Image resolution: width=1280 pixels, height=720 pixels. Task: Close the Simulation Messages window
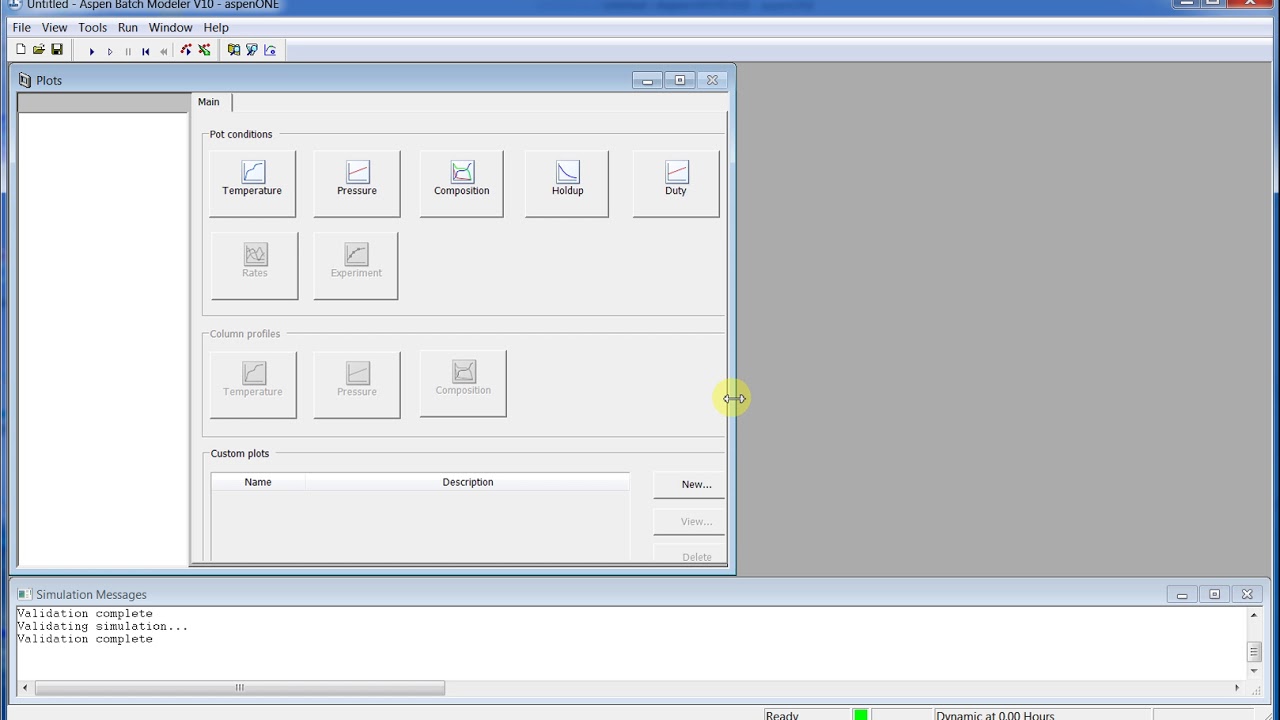point(1247,595)
